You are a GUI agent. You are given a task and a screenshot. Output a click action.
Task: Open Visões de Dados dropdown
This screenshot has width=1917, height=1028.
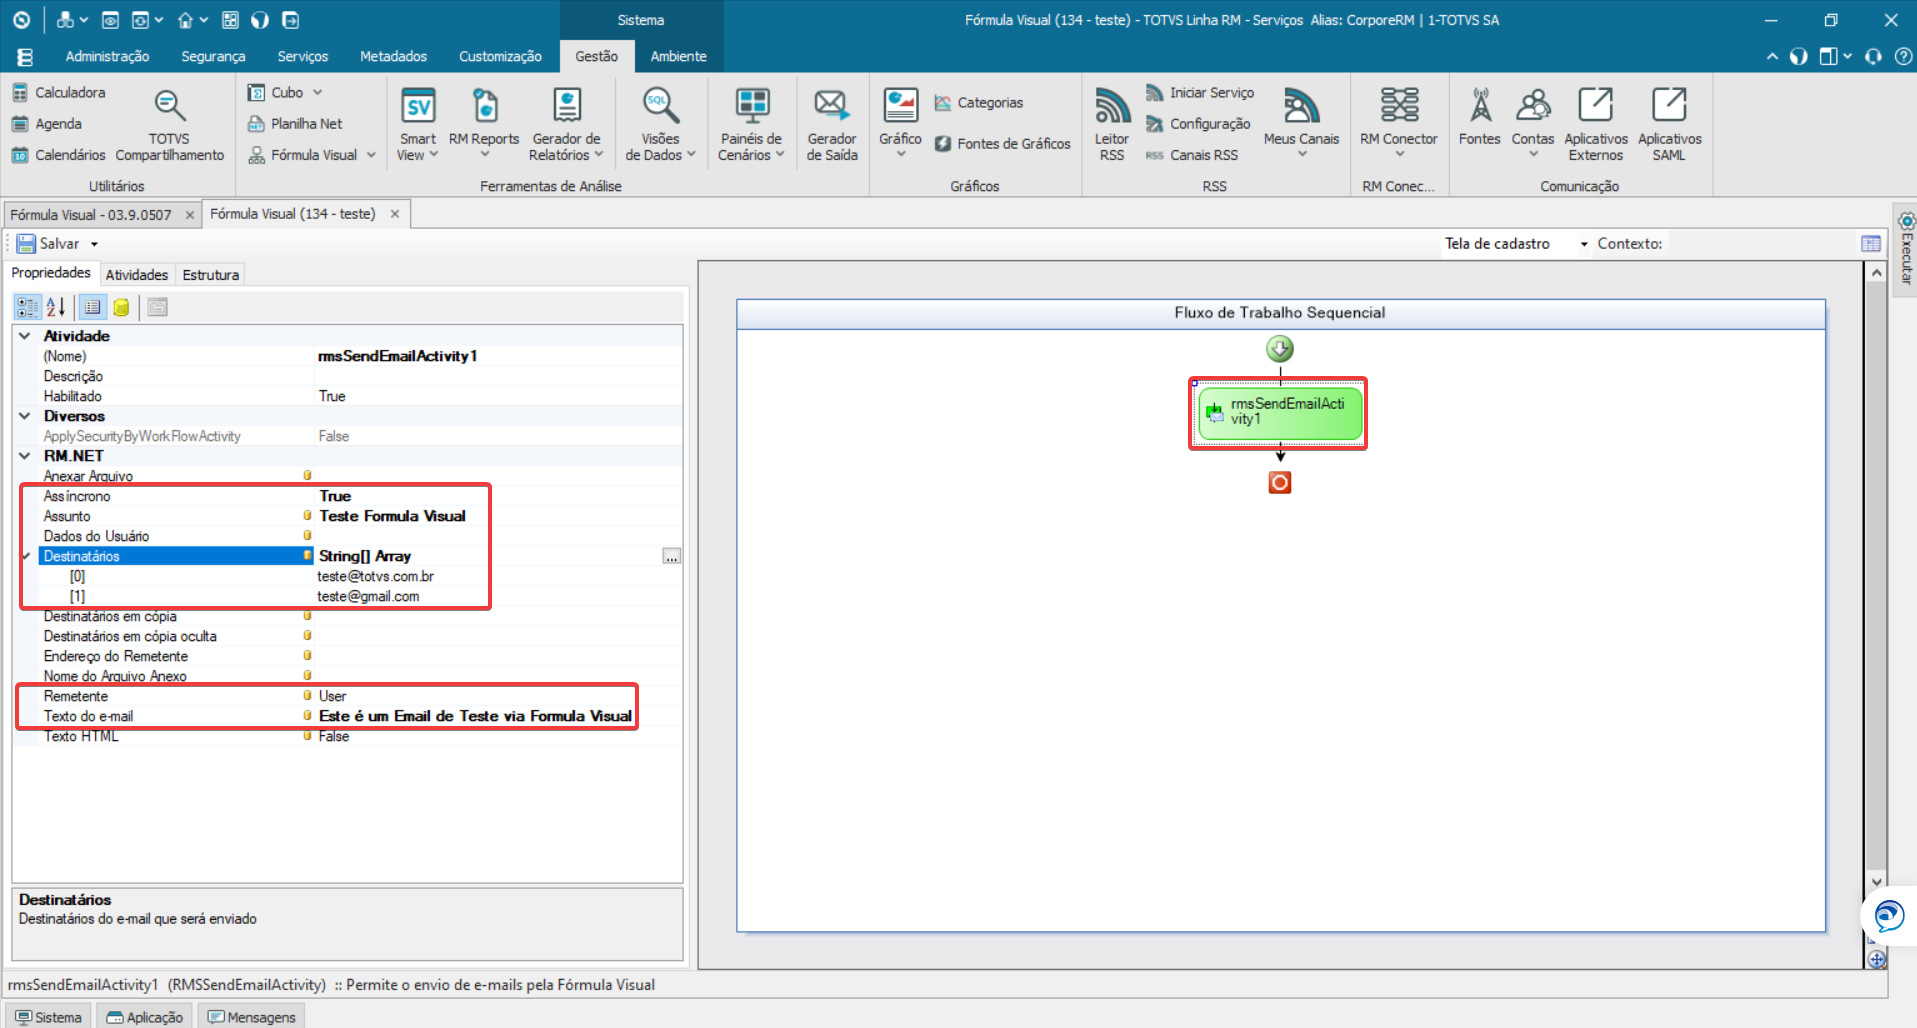[x=660, y=125]
